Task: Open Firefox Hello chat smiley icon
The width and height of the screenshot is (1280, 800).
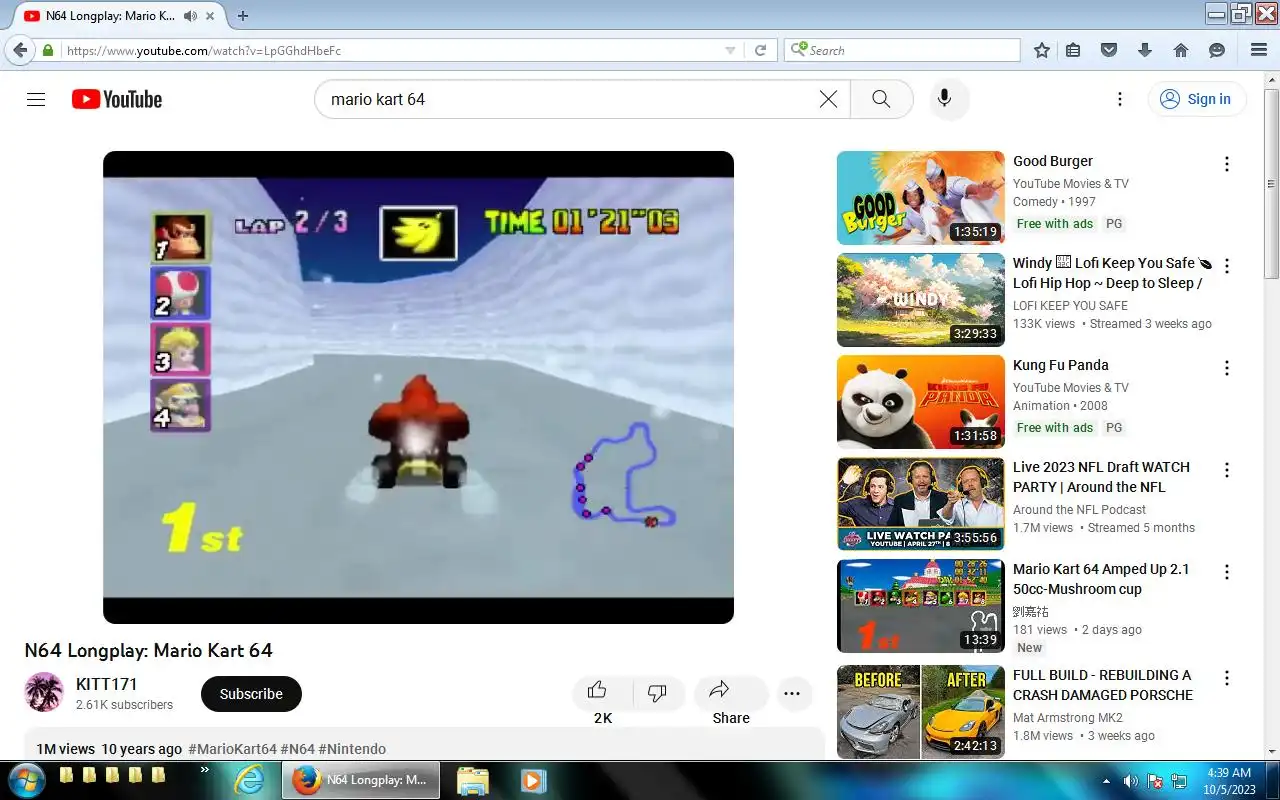Action: 1217,50
